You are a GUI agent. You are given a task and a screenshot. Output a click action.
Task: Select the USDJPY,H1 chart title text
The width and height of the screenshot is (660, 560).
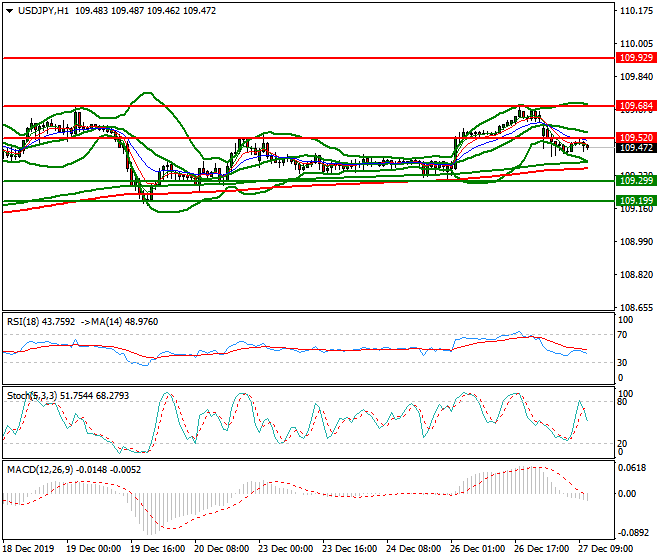pos(43,11)
